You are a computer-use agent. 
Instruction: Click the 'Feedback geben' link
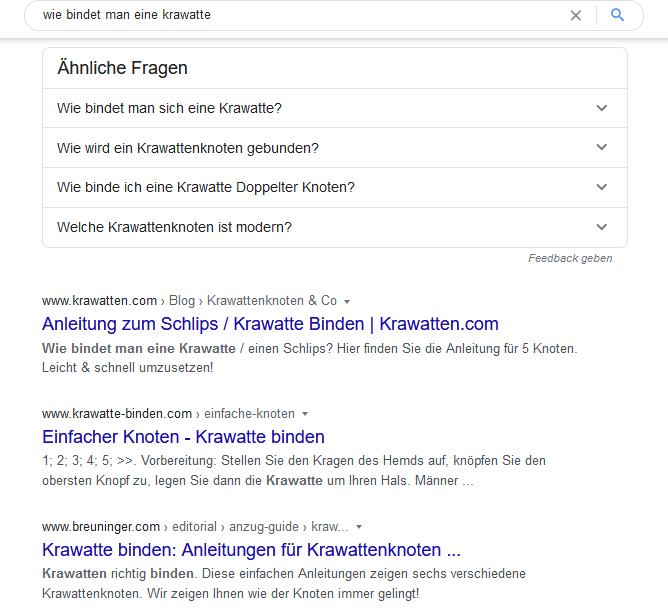570,258
